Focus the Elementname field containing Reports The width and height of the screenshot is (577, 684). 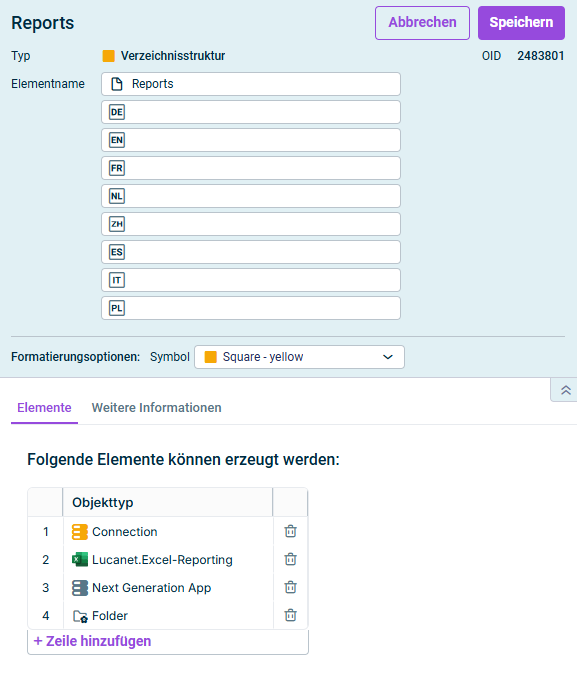coord(251,84)
